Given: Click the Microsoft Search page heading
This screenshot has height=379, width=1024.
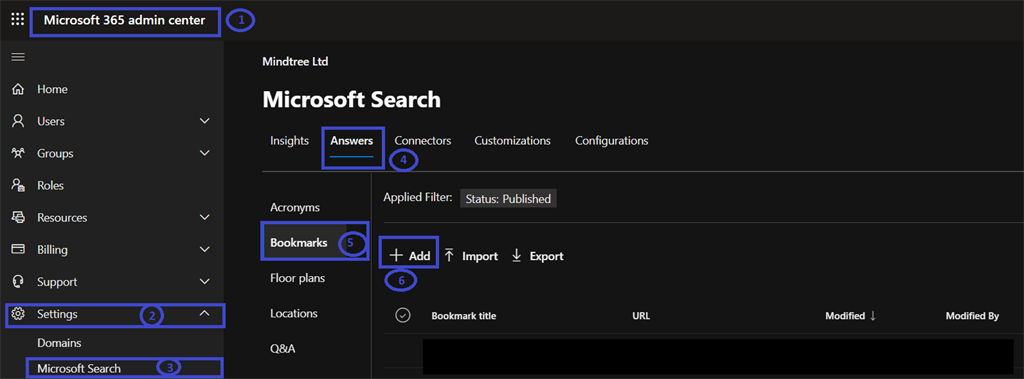Looking at the screenshot, I should (x=351, y=100).
